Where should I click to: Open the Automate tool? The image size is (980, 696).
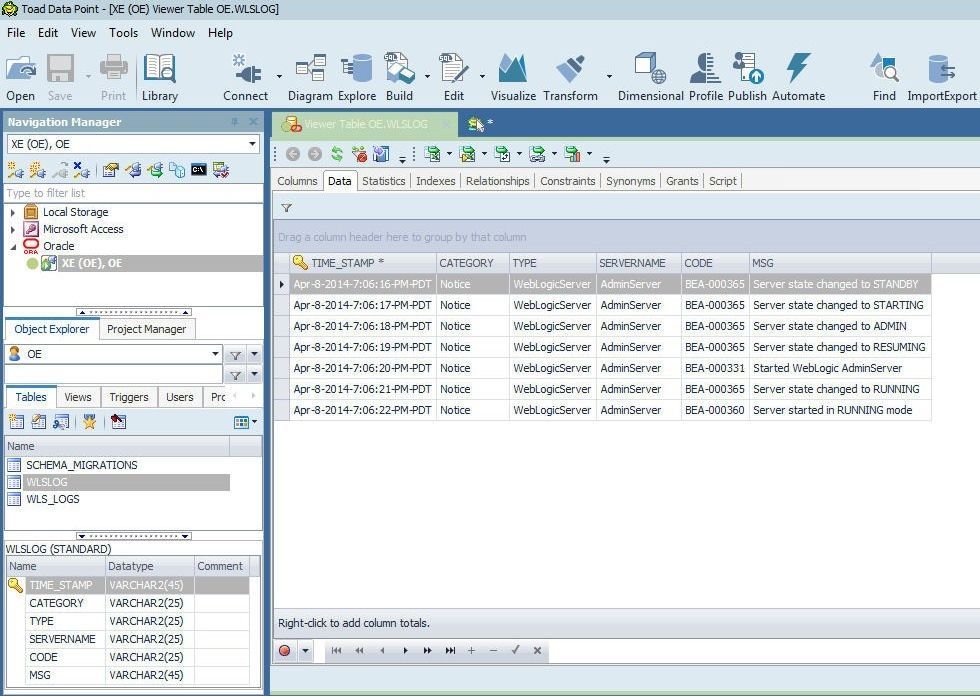tap(798, 77)
